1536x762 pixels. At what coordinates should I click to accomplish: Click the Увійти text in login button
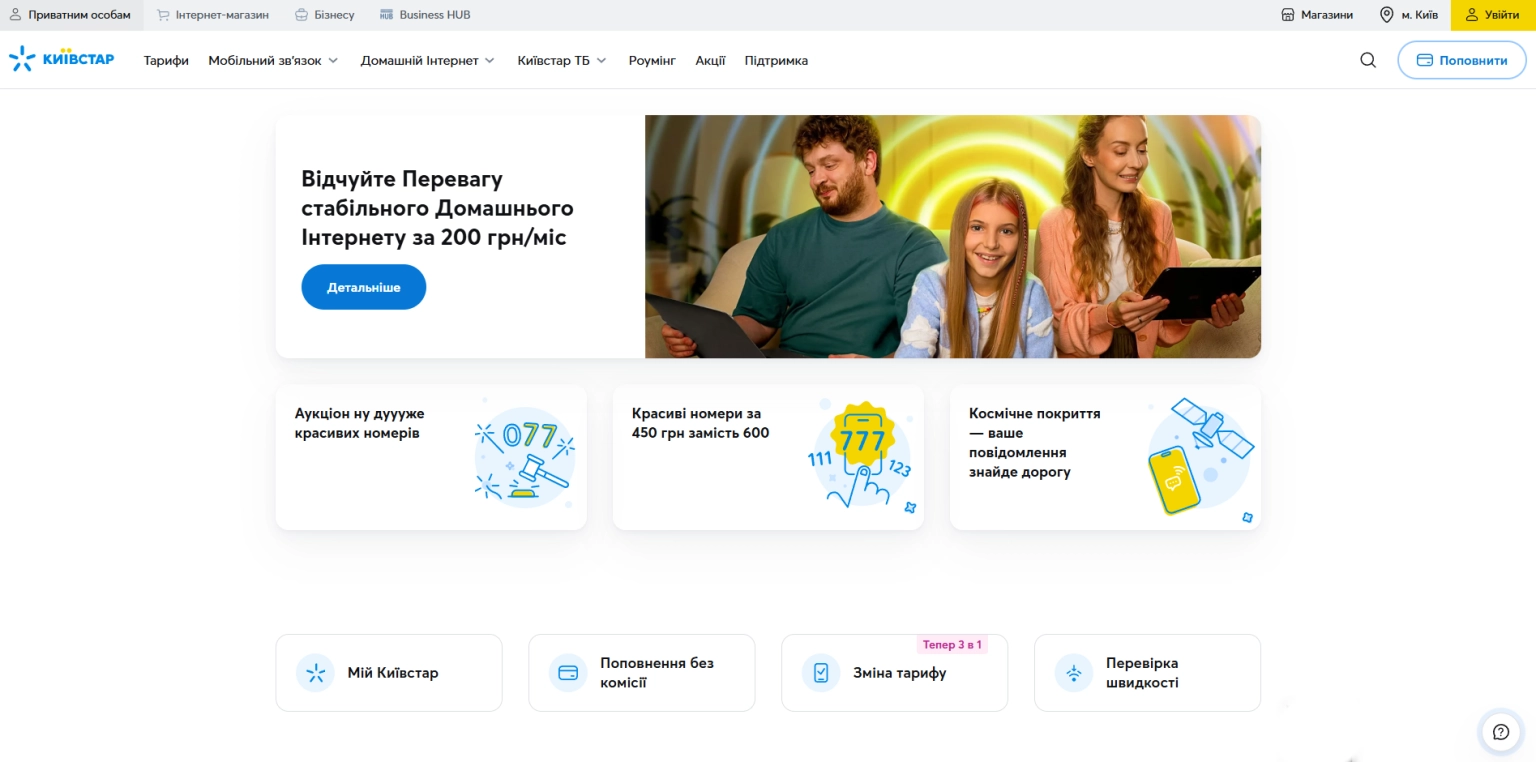1502,15
